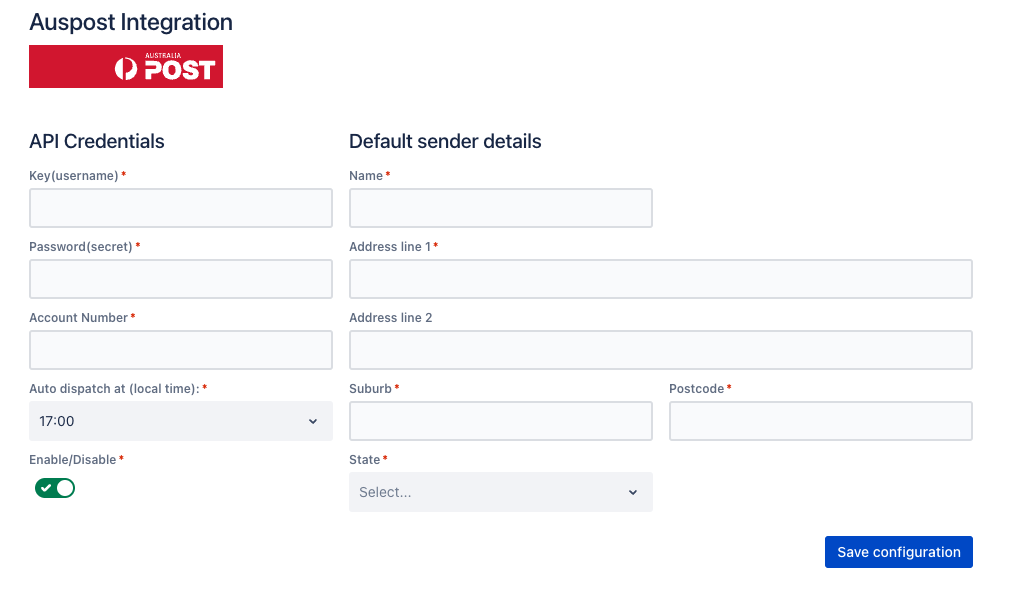1012x592 pixels.
Task: Select the Postcode text box
Action: pyautogui.click(x=821, y=421)
